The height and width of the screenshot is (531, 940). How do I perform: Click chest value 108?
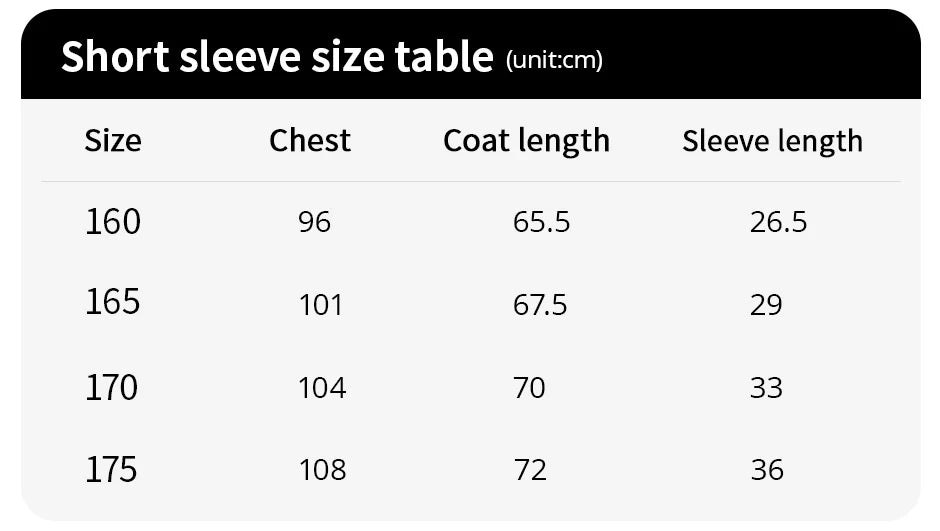322,469
